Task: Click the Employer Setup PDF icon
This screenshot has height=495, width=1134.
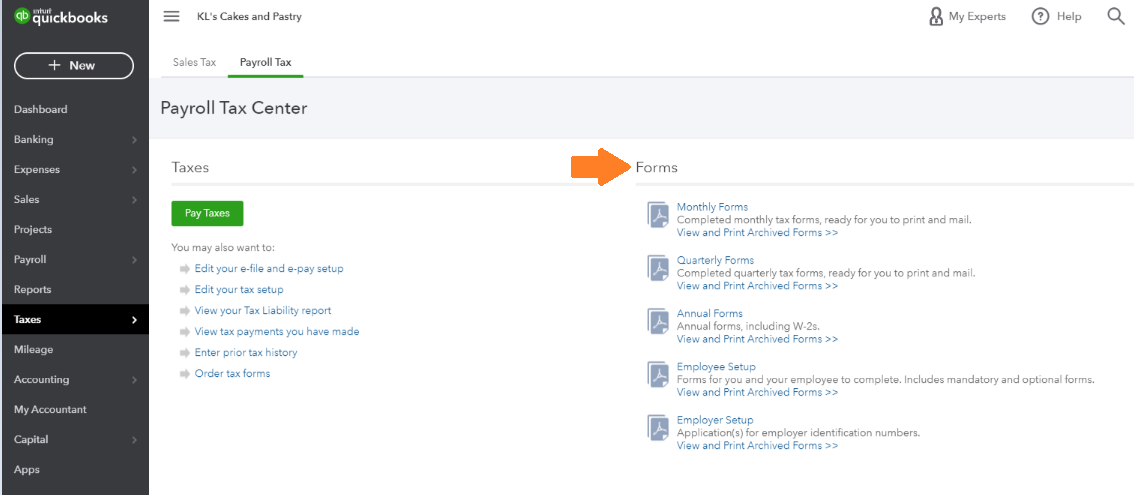Action: point(658,428)
